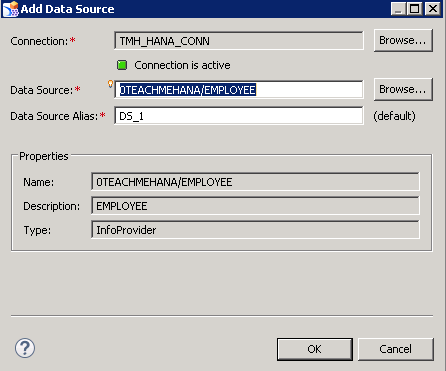Confirm with the OK button

pos(315,349)
